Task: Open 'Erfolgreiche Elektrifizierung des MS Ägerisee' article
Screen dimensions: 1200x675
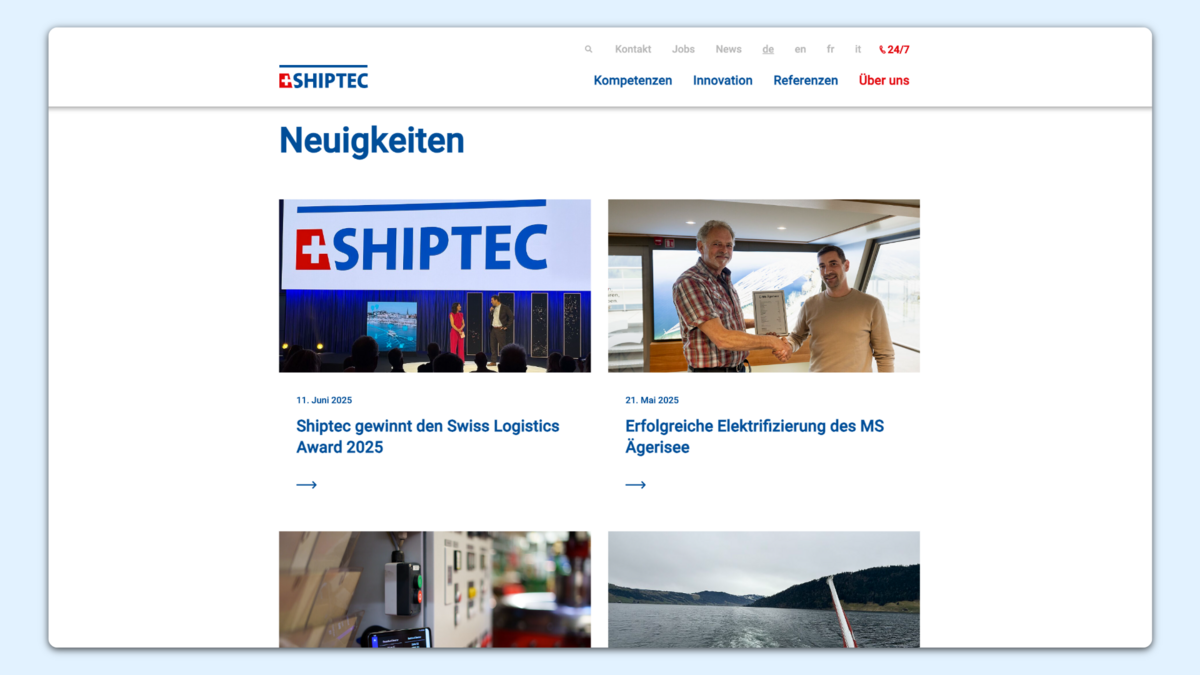Action: click(755, 436)
